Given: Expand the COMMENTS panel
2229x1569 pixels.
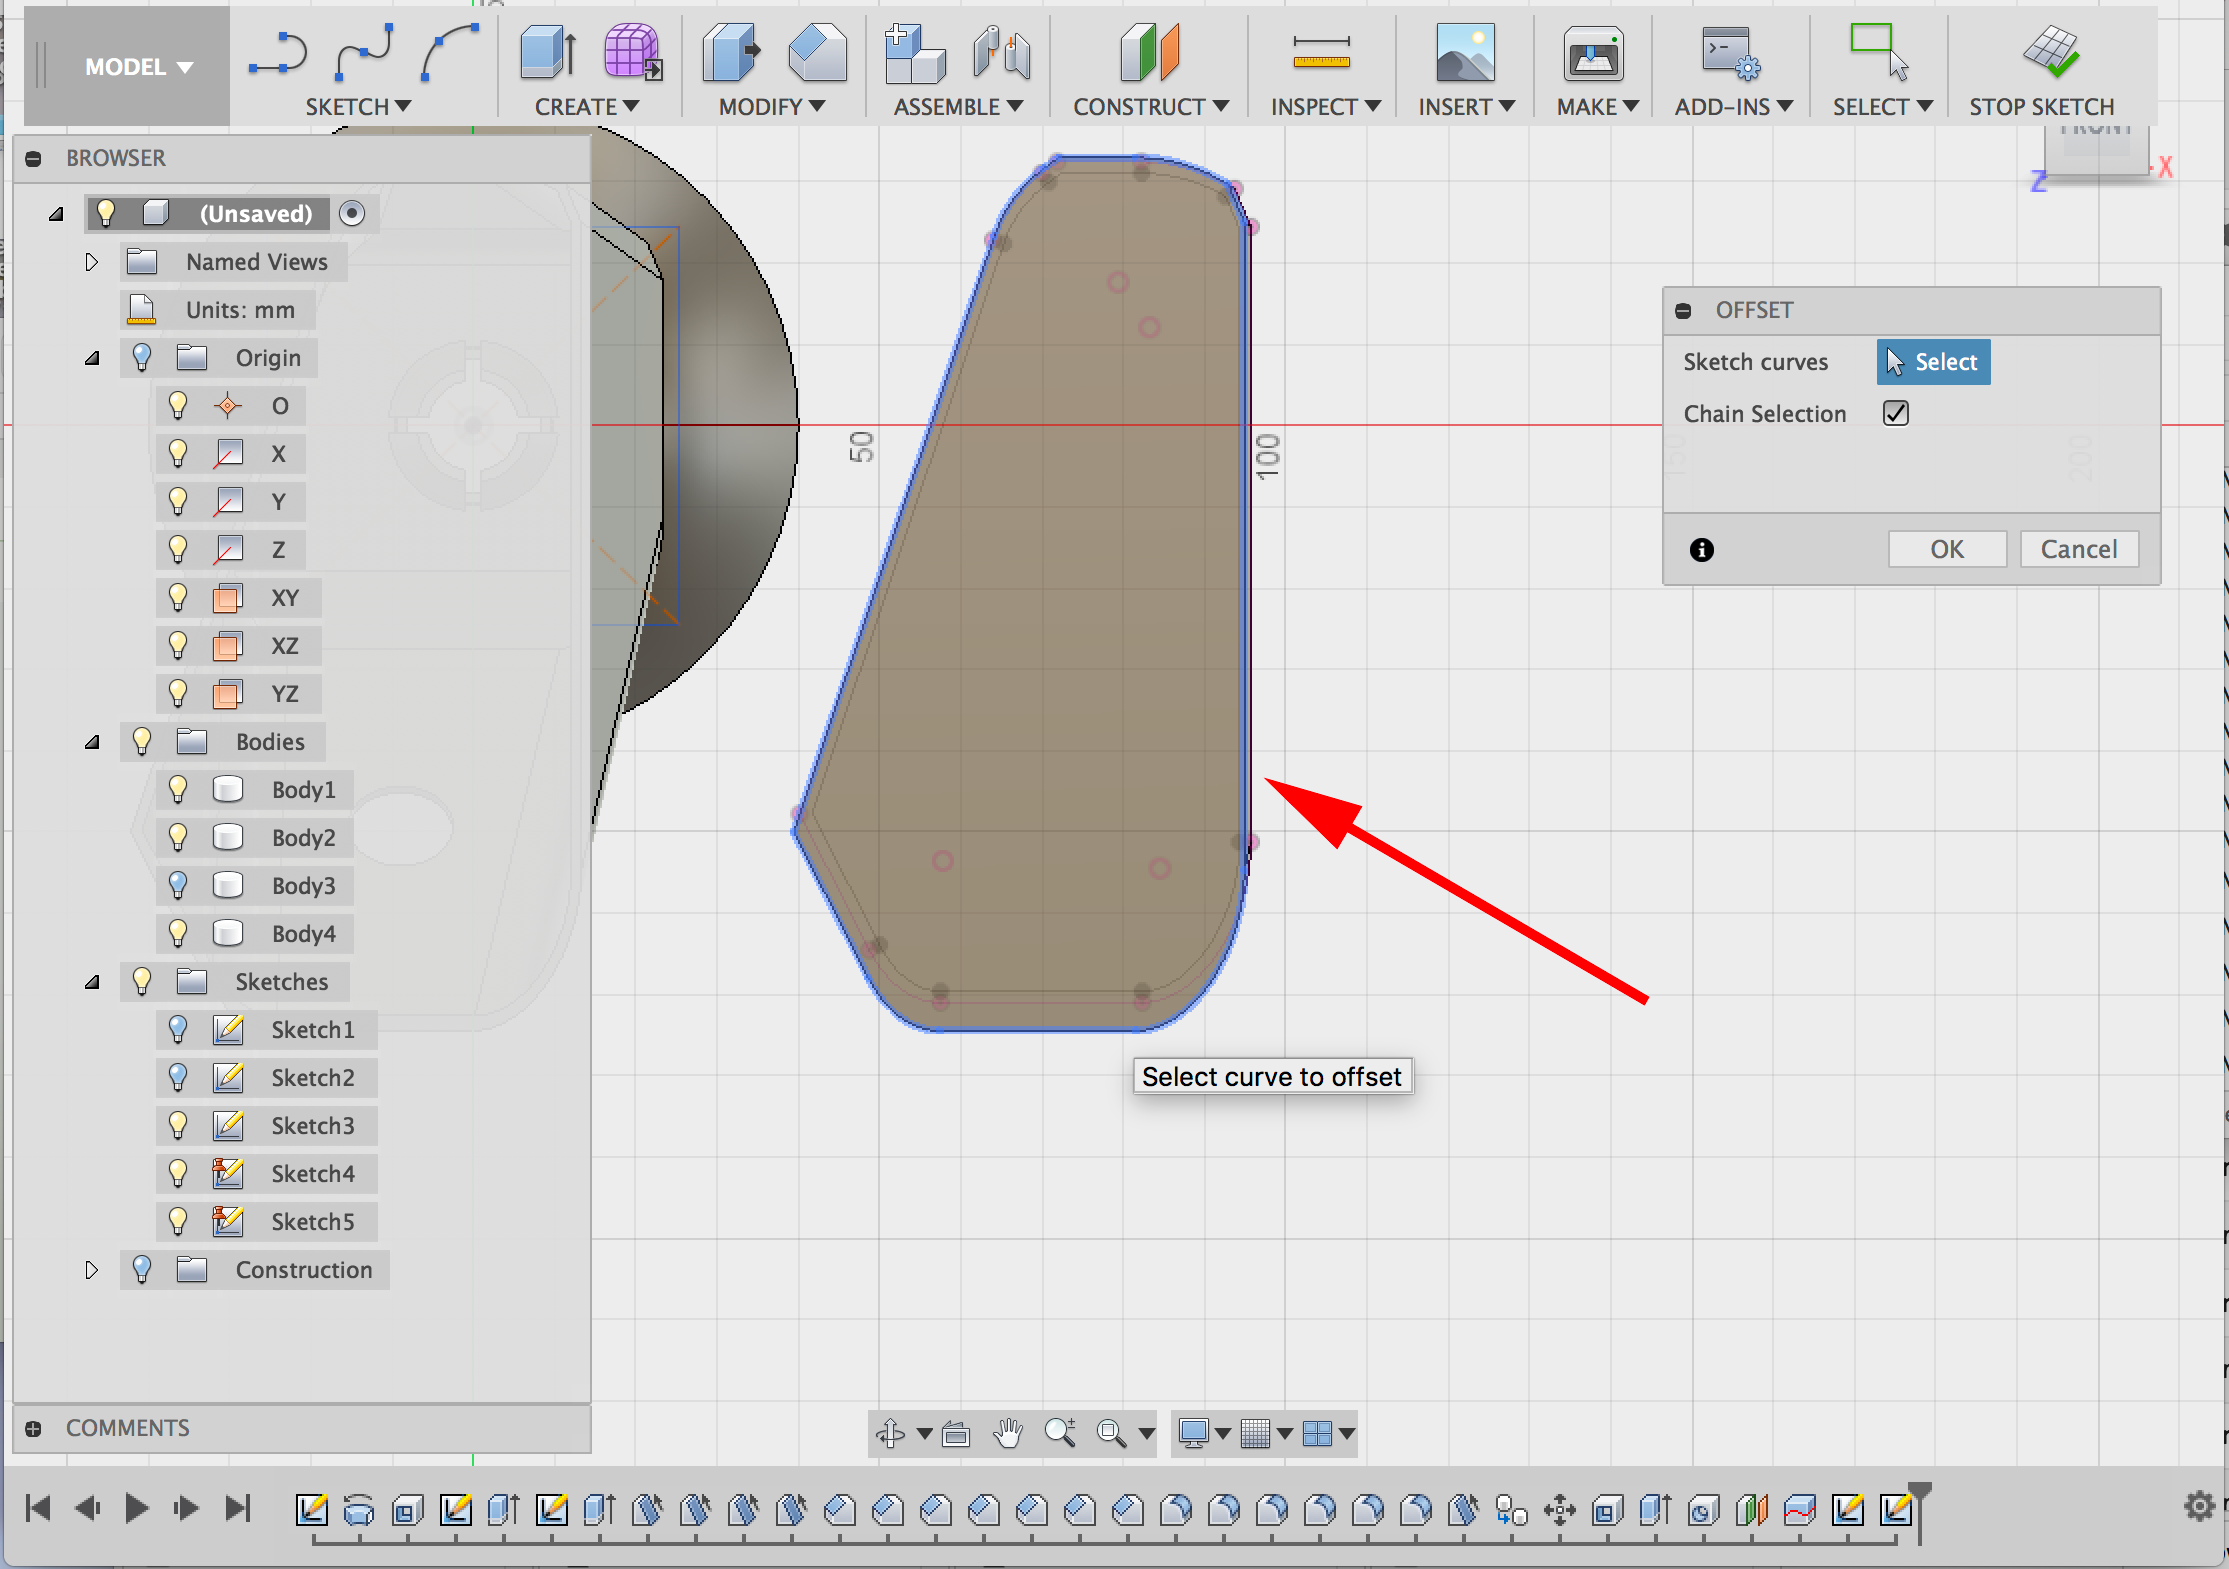Looking at the screenshot, I should pyautogui.click(x=33, y=1428).
